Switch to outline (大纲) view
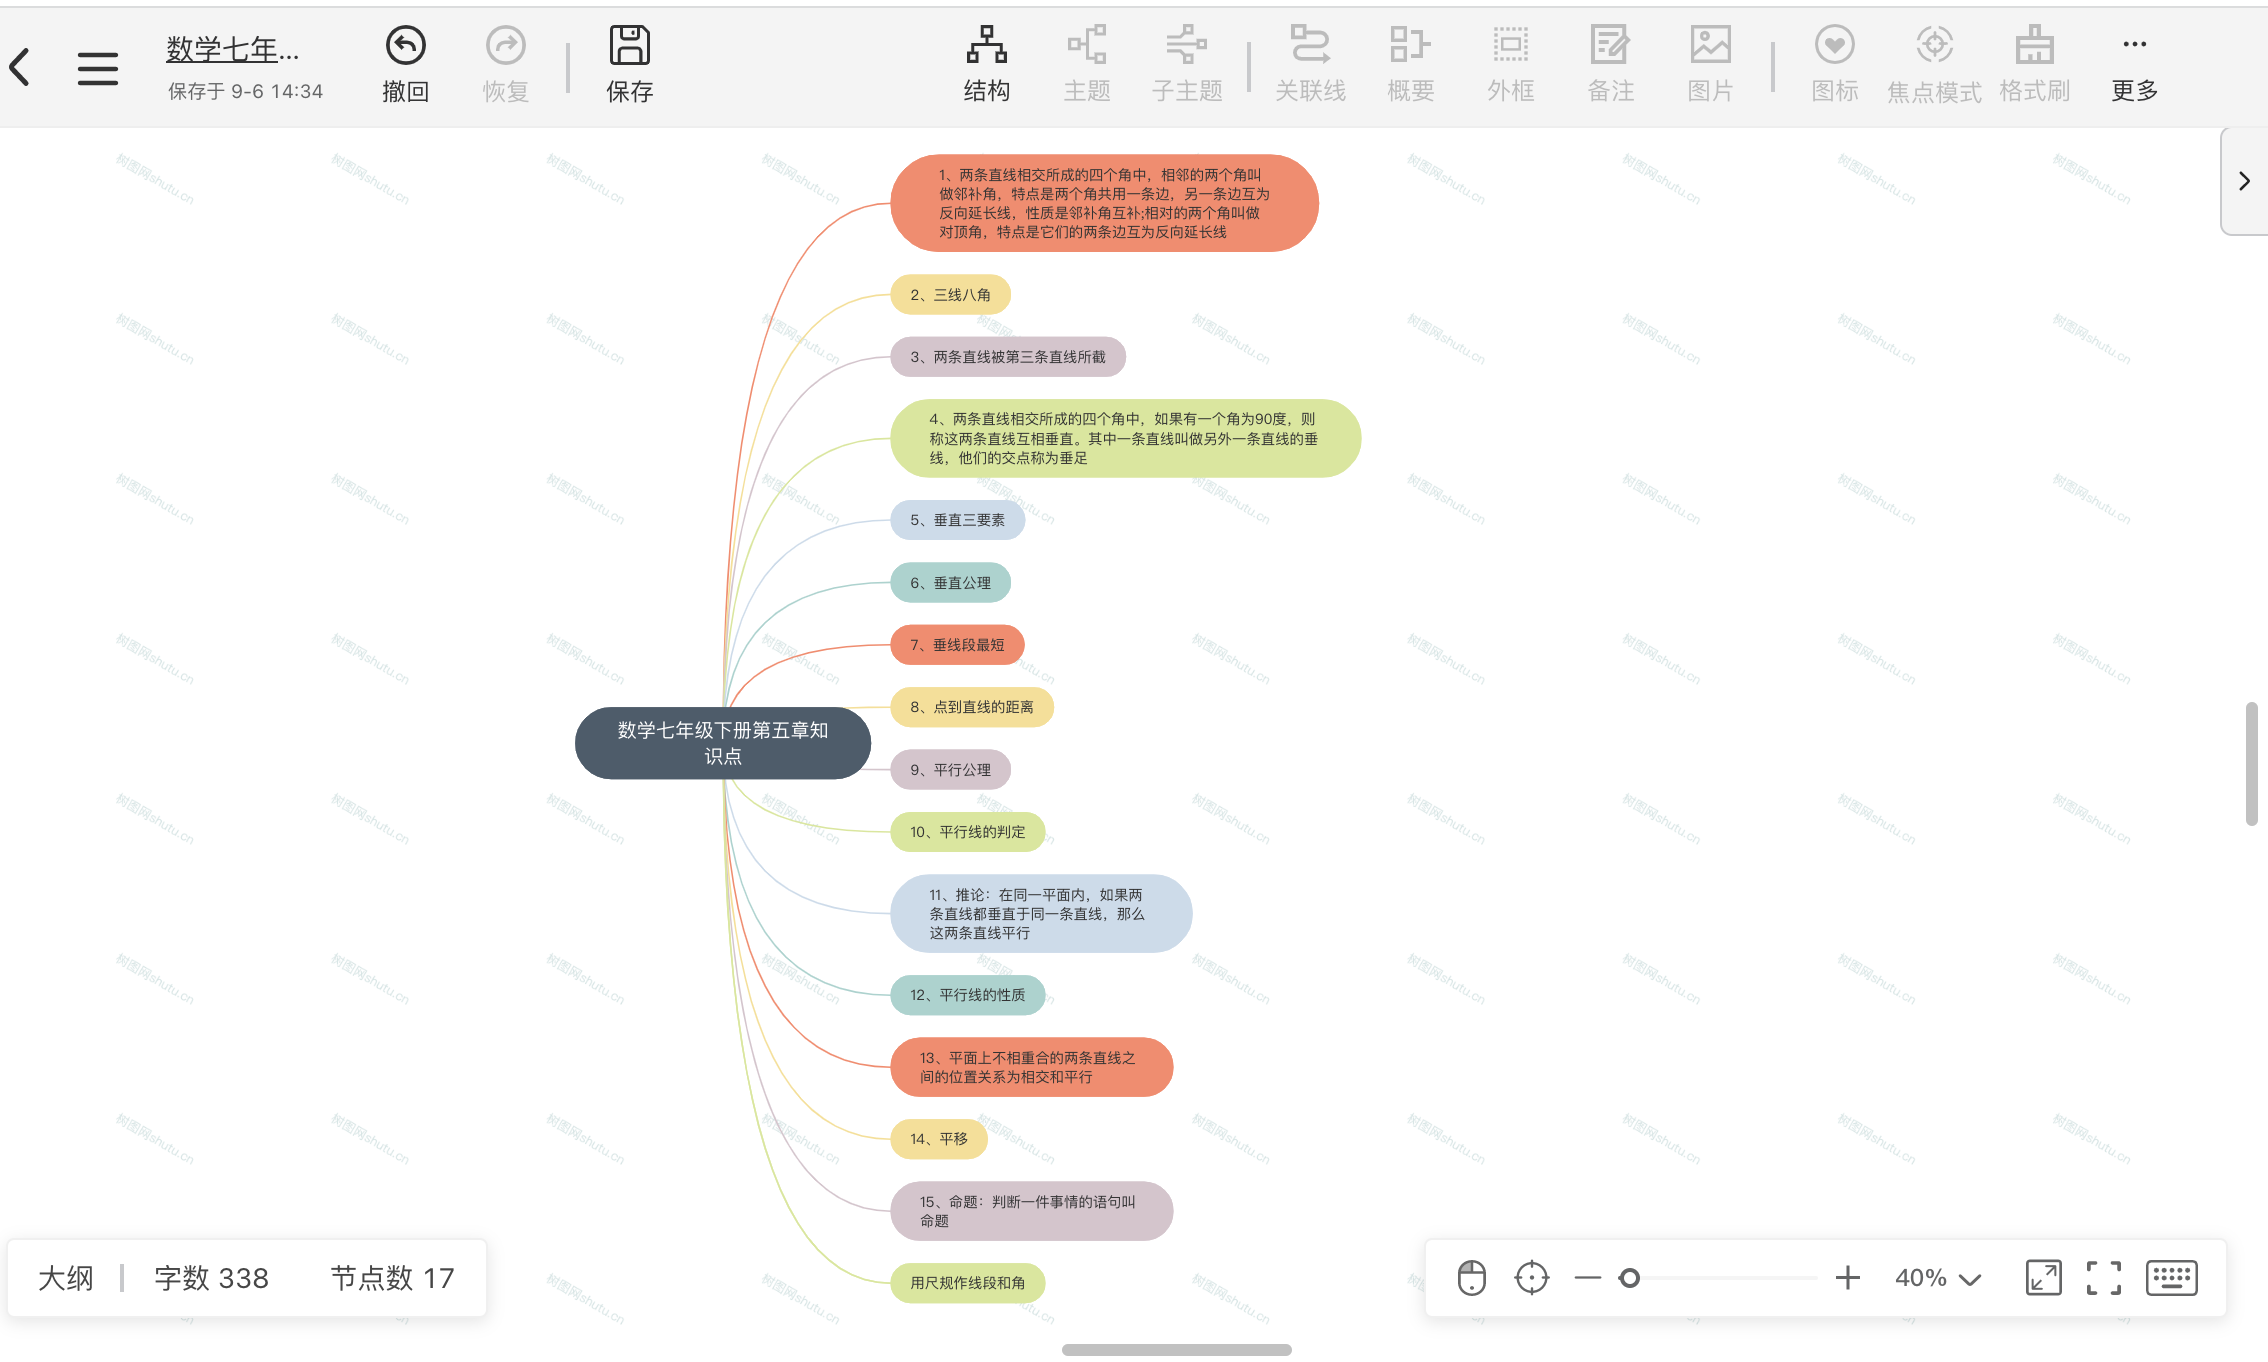2268x1362 pixels. point(66,1278)
